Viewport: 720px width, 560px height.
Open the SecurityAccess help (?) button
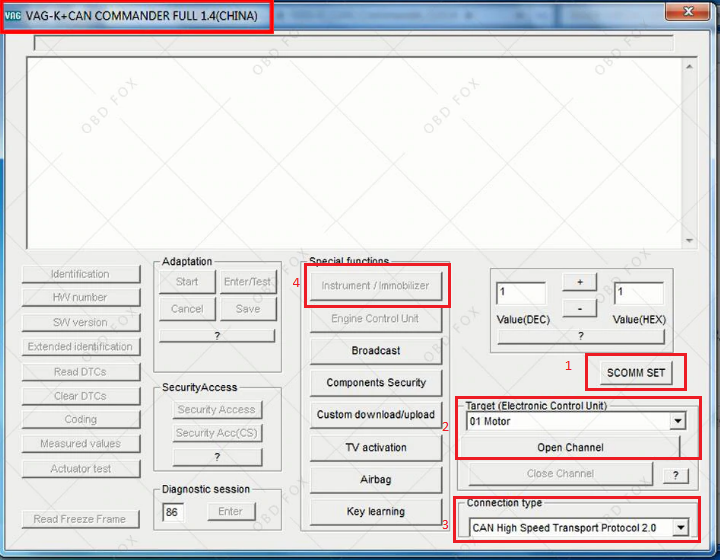217,457
